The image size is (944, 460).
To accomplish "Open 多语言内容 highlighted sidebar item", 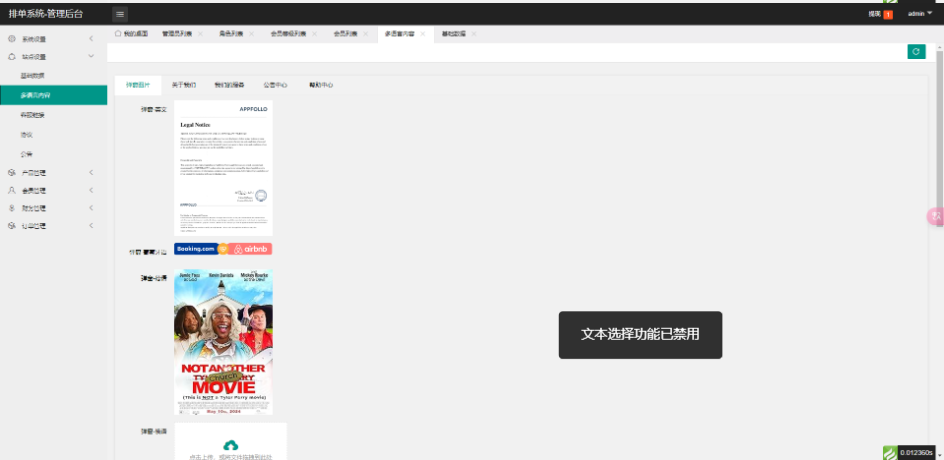I will pyautogui.click(x=54, y=95).
